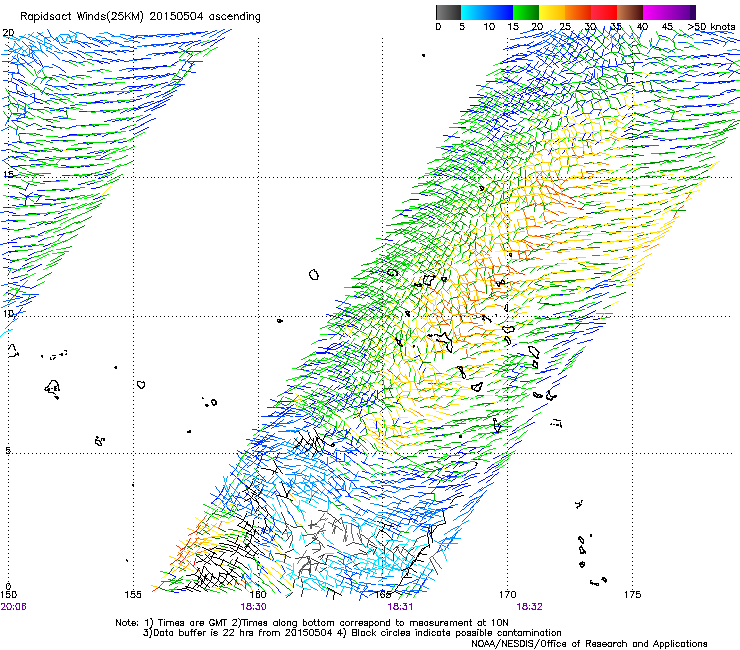Click the purple '20:06' time stamp
The image size is (740, 650).
tap(13, 607)
